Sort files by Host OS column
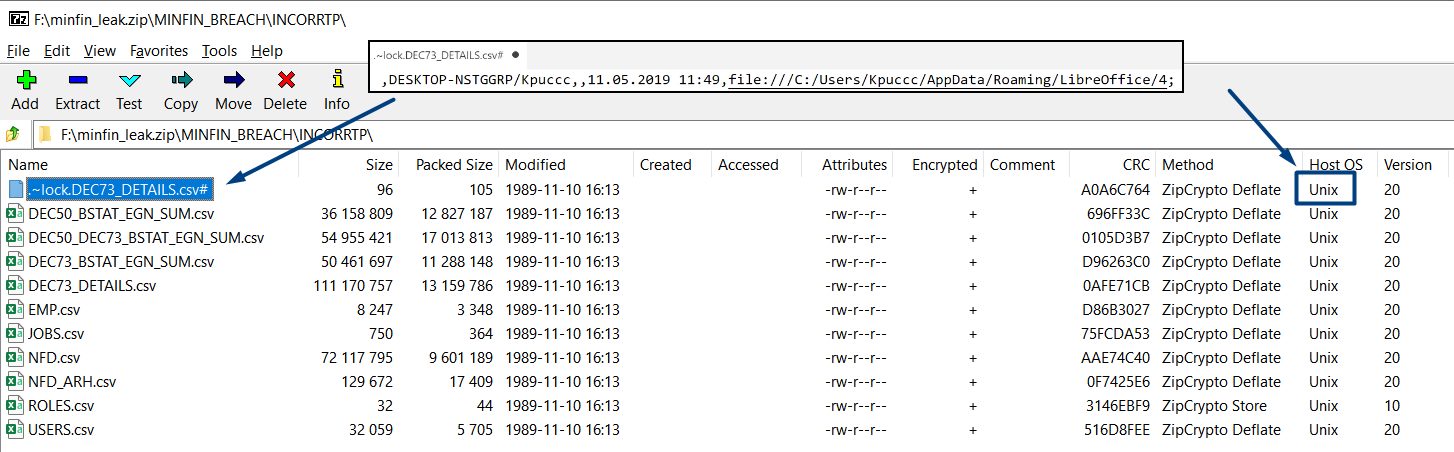 (x=1336, y=165)
